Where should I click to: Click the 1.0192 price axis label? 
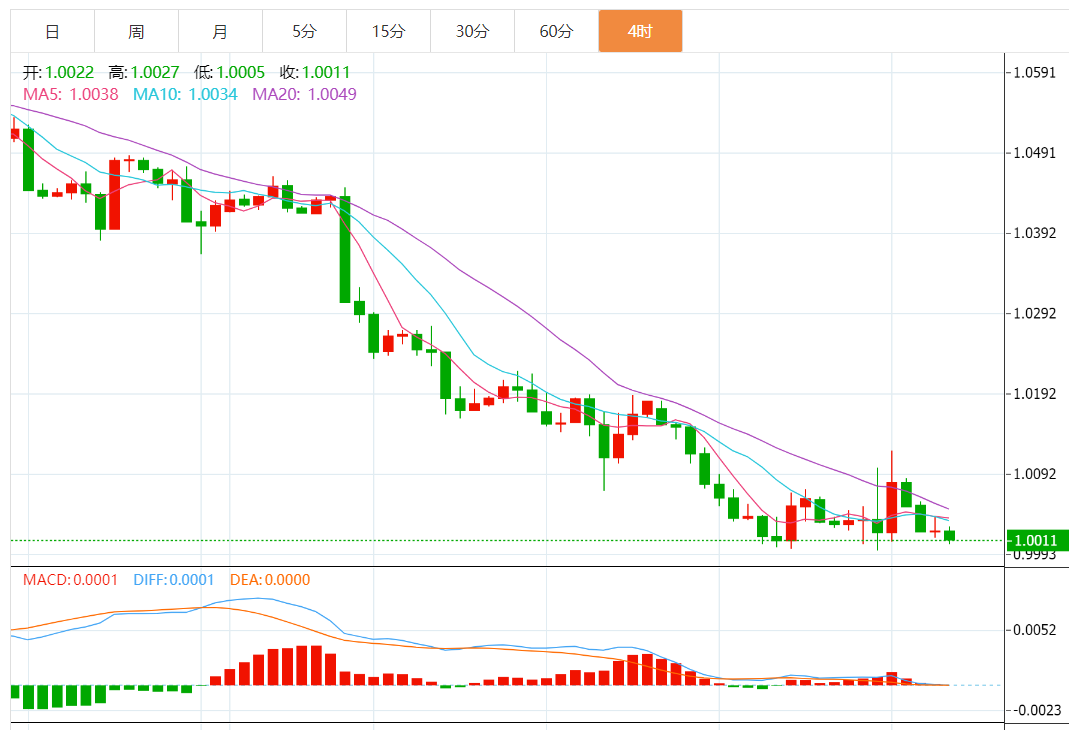(x=1035, y=394)
